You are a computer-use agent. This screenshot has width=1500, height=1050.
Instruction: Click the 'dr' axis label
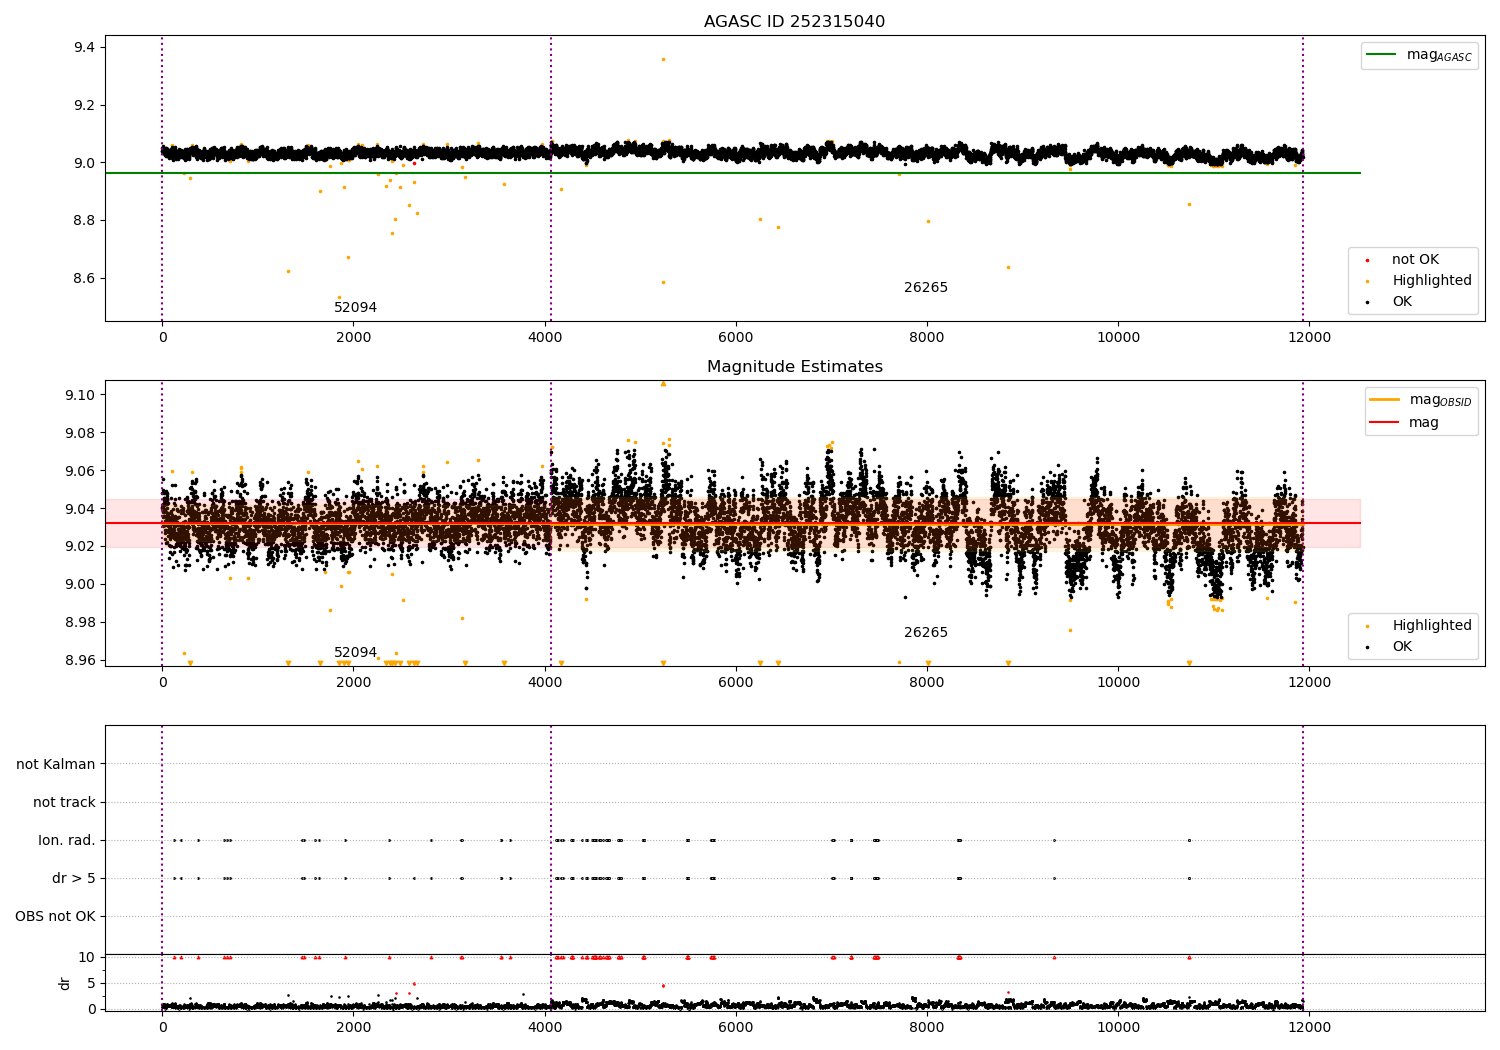65,983
